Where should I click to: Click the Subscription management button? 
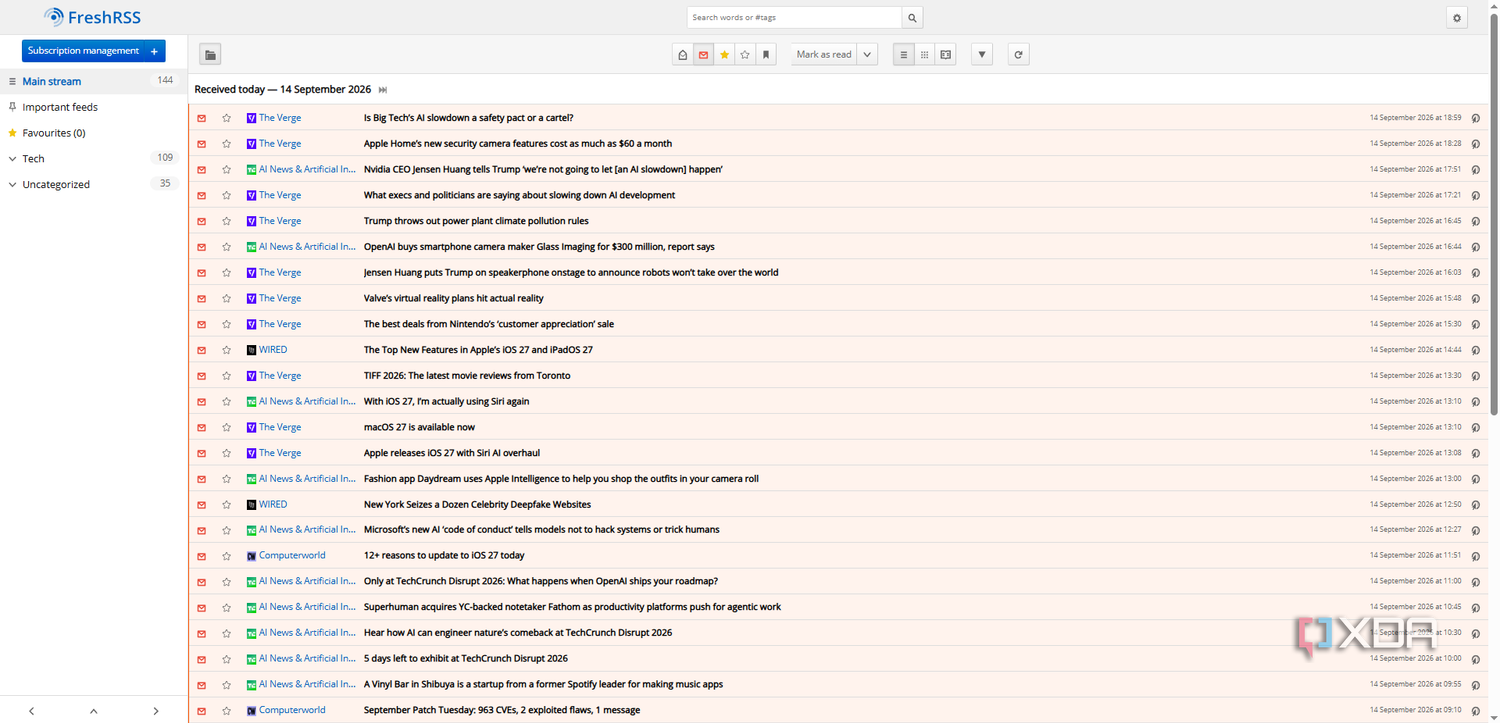point(83,51)
